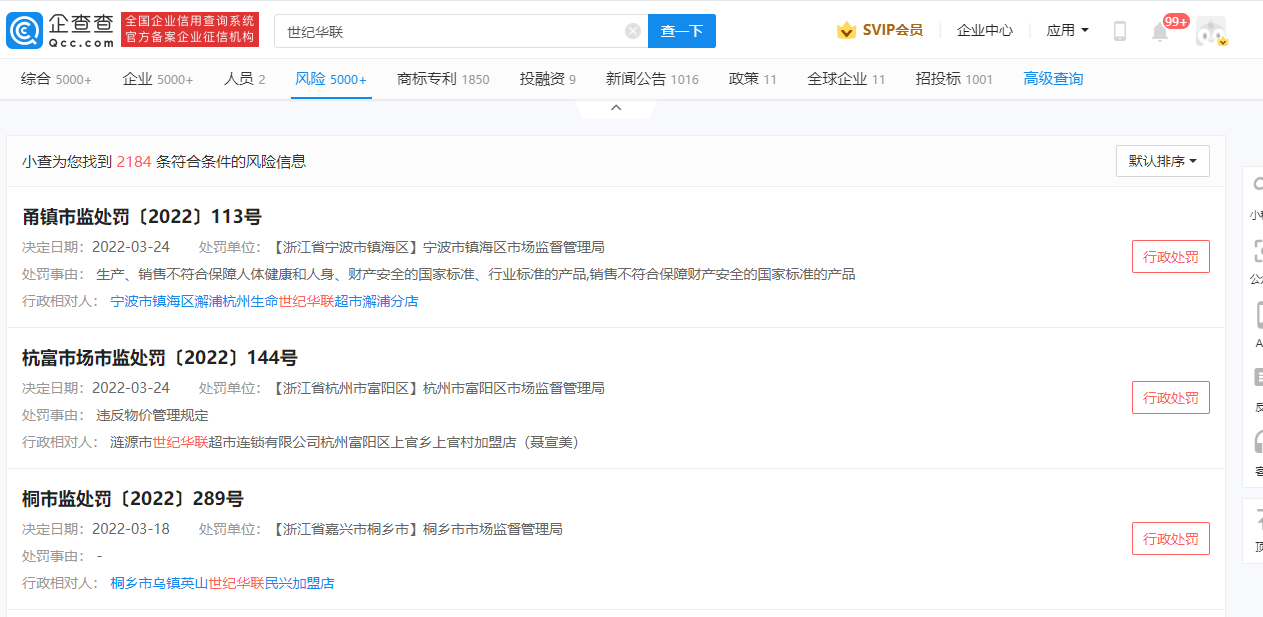Open company 桐乡市乌镇英山世纪华联民兴加盟店

click(x=222, y=583)
